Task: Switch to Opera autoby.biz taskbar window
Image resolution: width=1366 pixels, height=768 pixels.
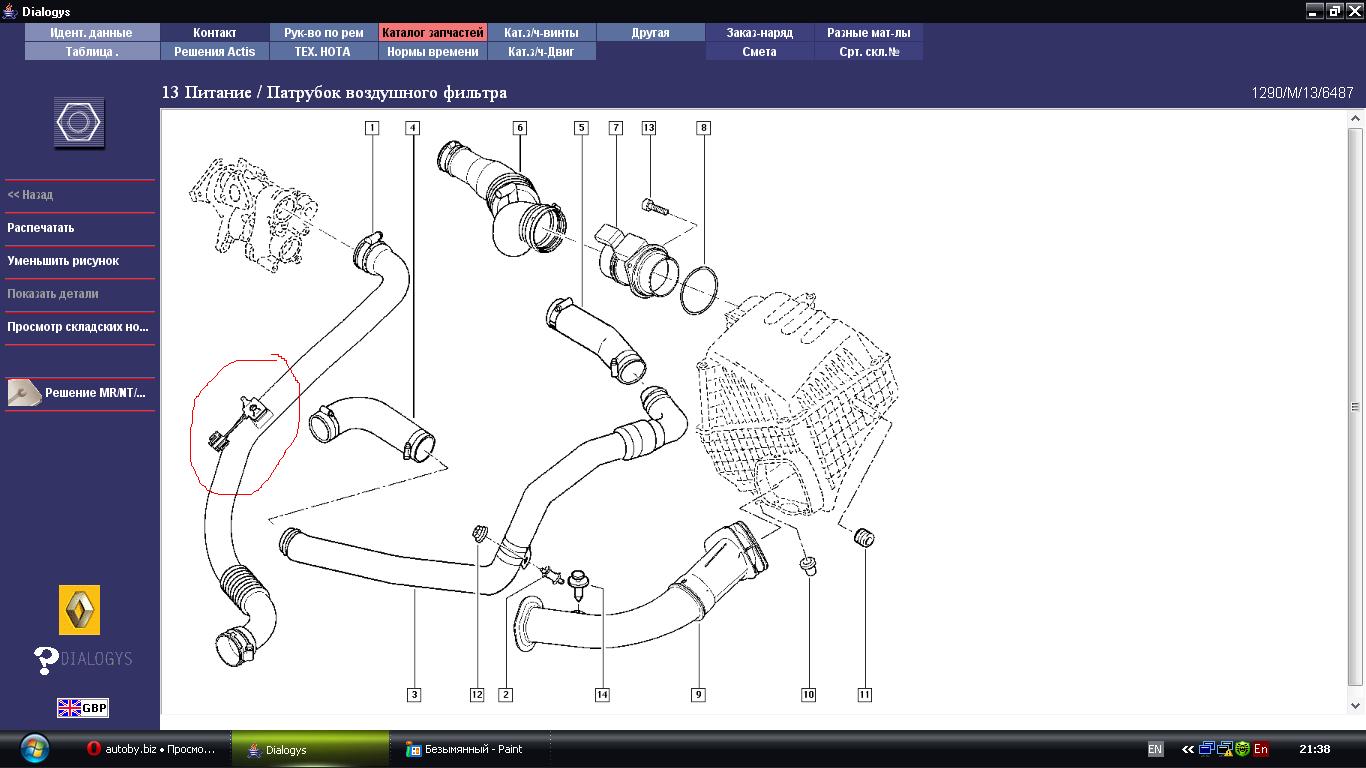Action: coord(152,749)
